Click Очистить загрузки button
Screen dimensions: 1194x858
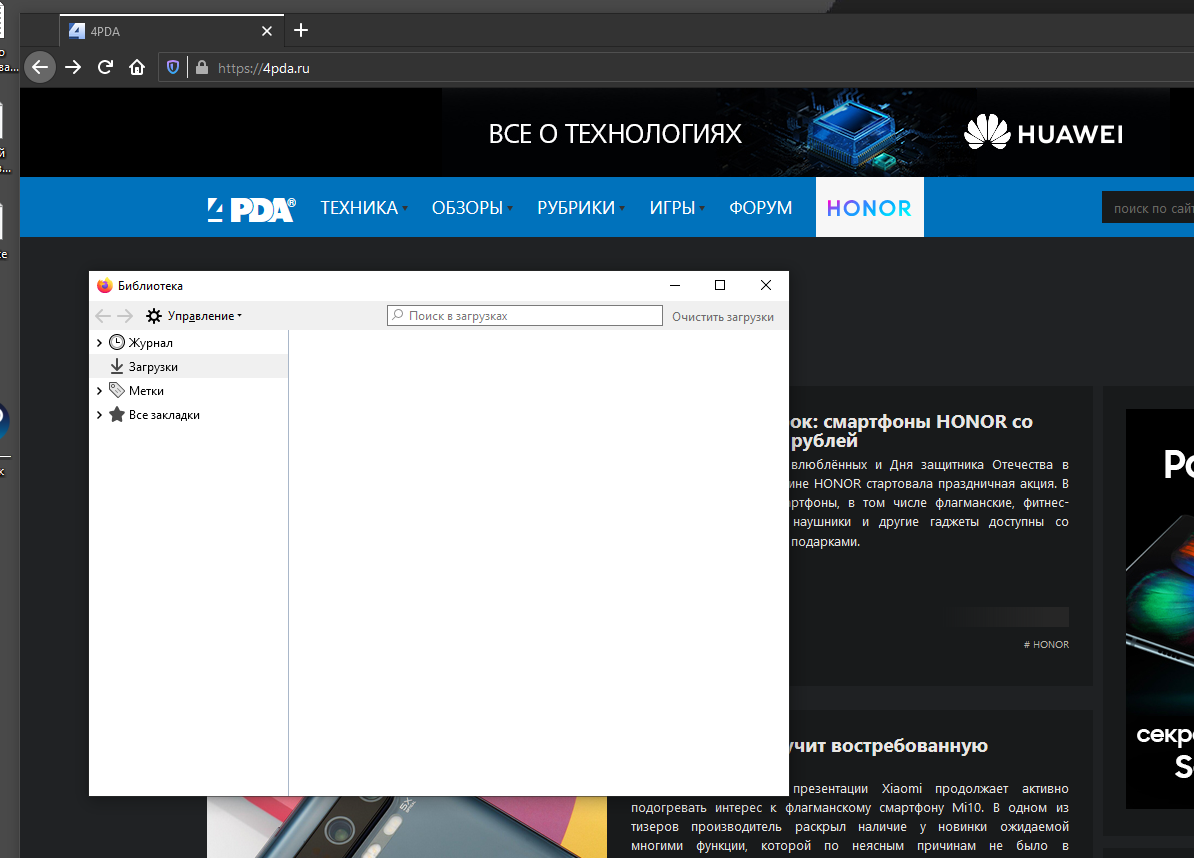pyautogui.click(x=723, y=317)
